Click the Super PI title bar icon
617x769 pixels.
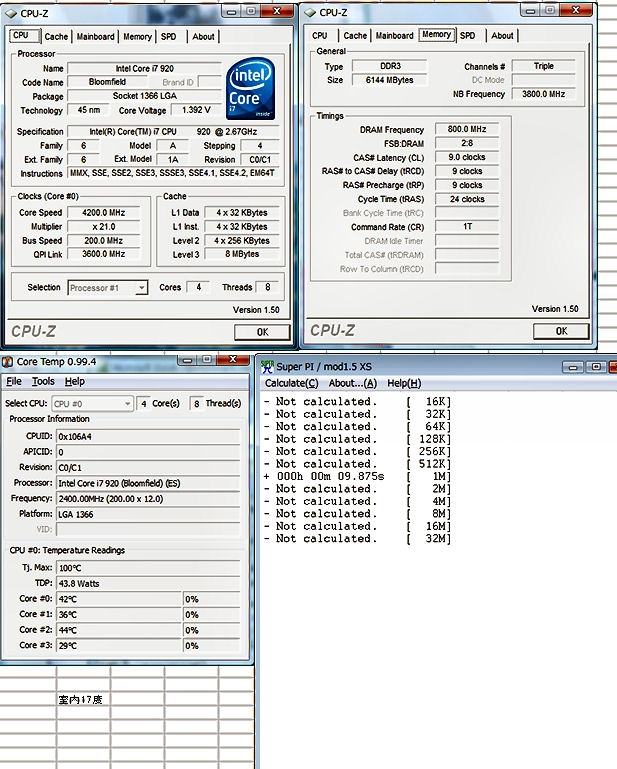(x=267, y=366)
